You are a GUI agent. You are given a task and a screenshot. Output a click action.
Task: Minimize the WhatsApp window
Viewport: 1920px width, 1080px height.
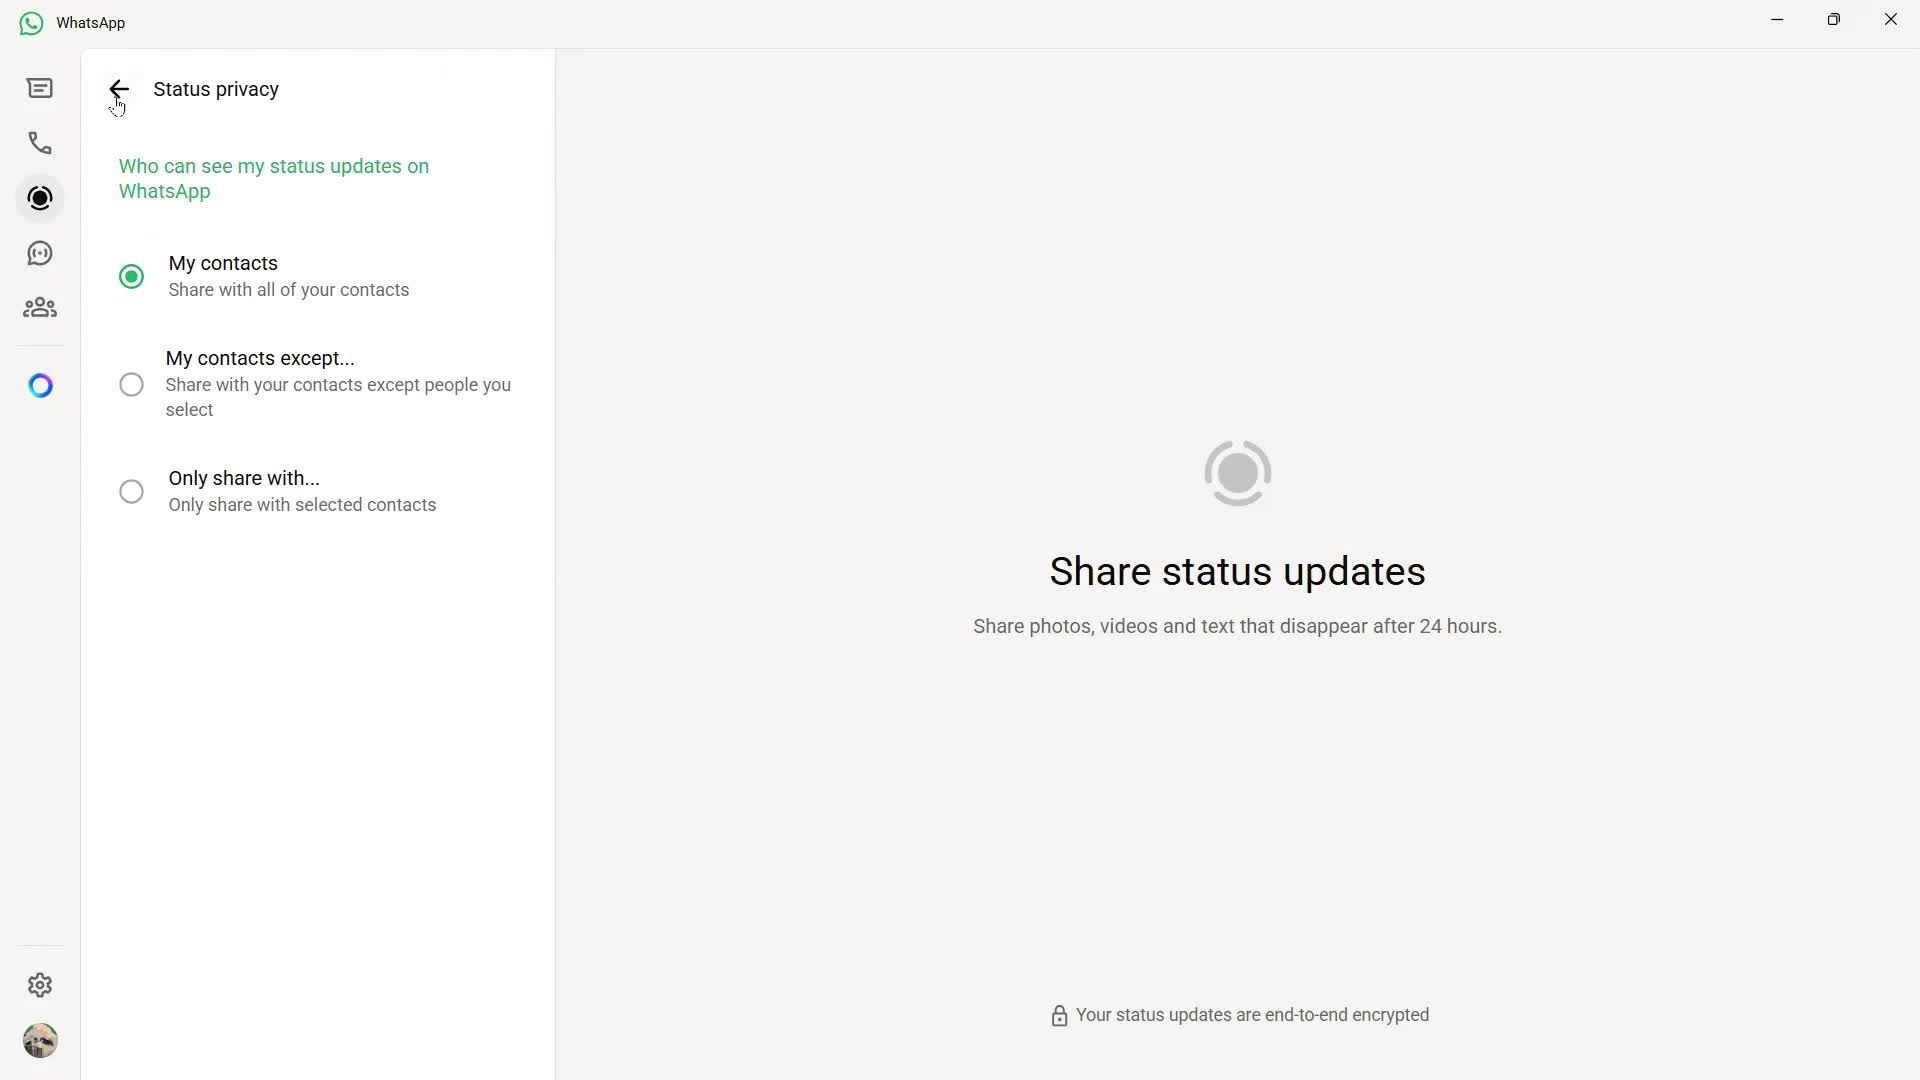click(1777, 19)
